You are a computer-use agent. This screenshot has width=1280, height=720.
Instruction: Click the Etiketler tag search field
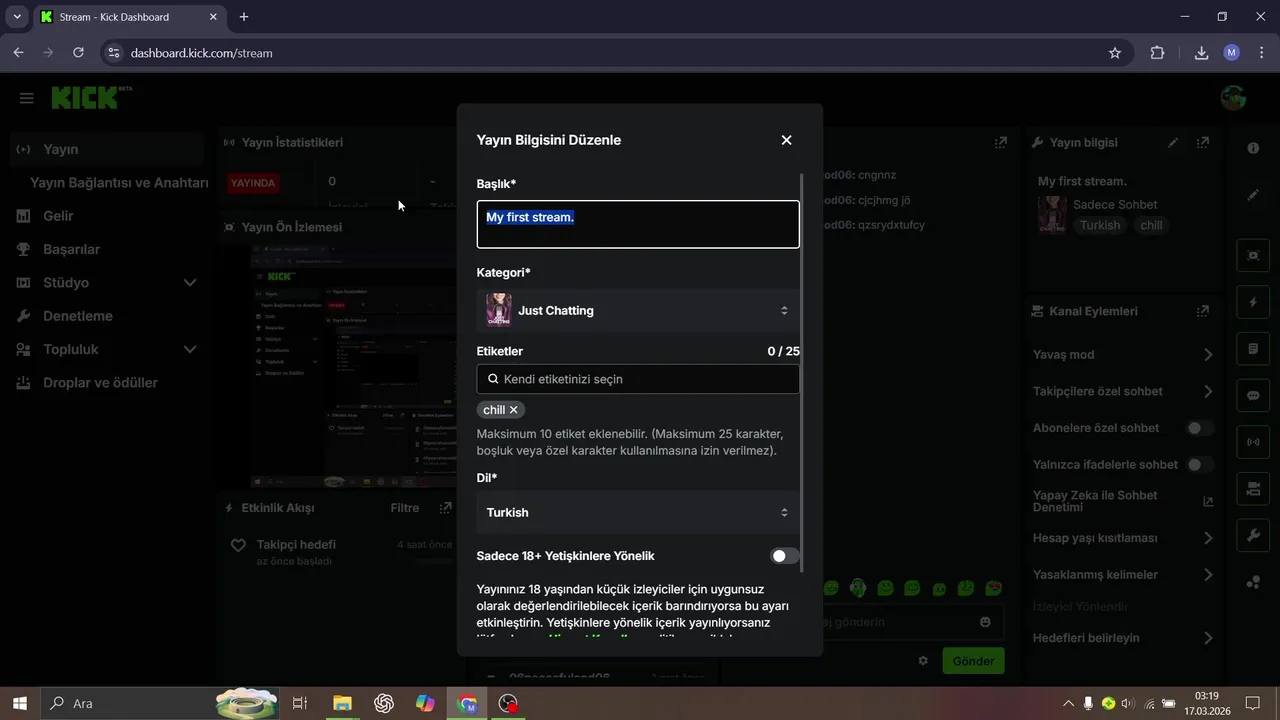coord(638,379)
